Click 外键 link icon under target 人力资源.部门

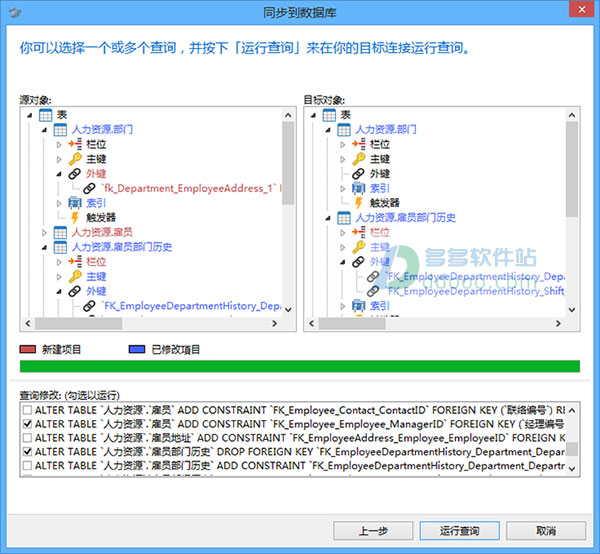click(x=358, y=174)
